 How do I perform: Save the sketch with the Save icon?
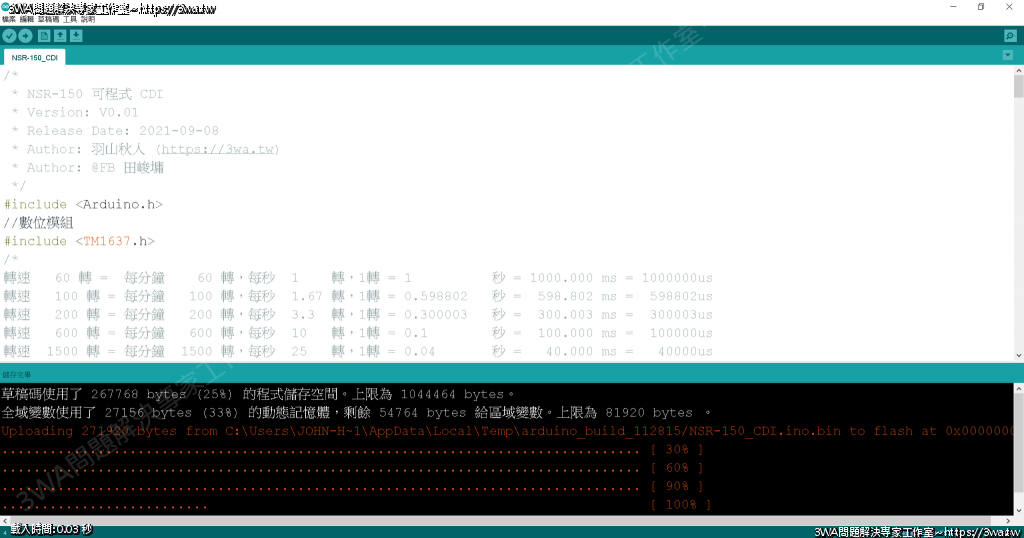pyautogui.click(x=77, y=36)
